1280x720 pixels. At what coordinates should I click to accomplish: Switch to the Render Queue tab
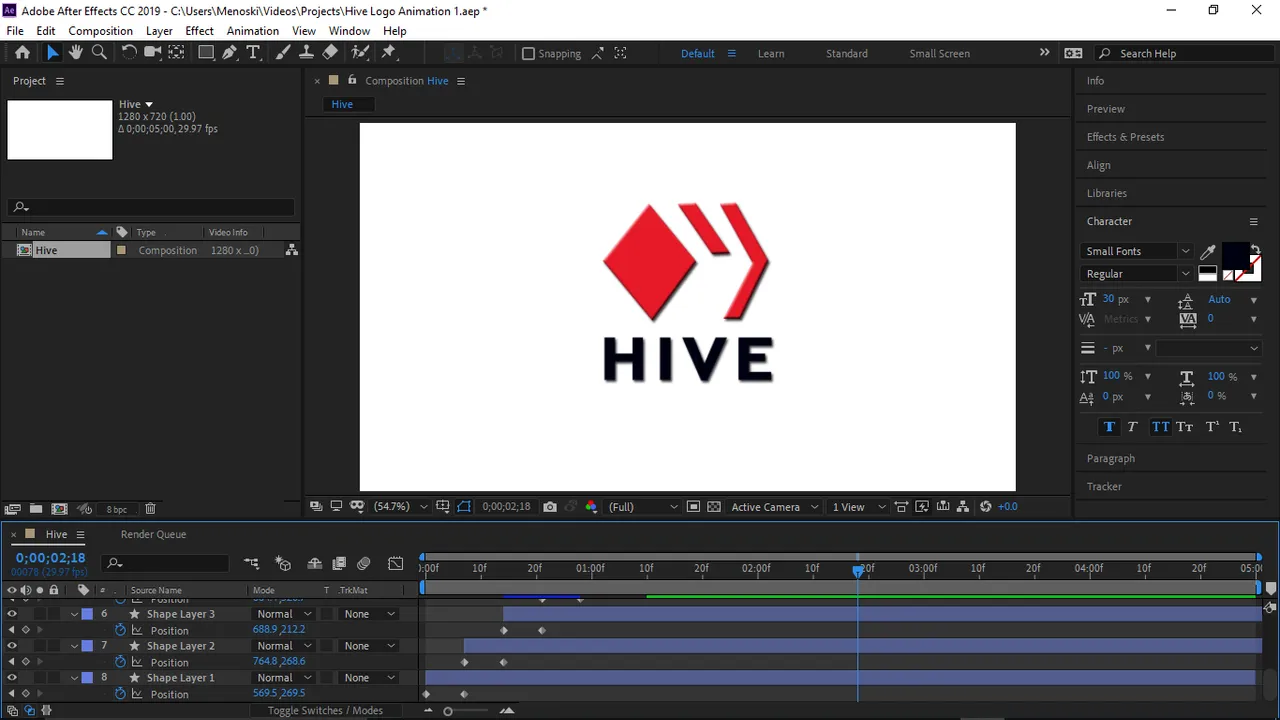tap(153, 534)
